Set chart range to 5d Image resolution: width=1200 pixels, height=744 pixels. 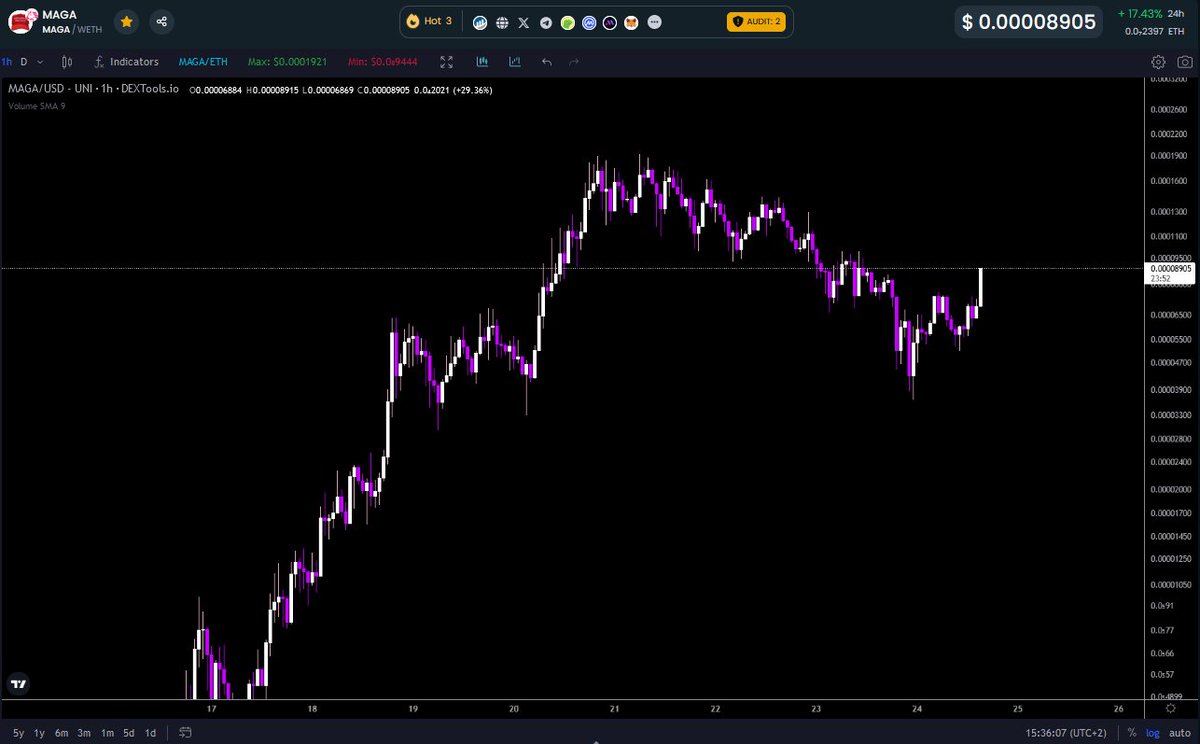[x=129, y=733]
